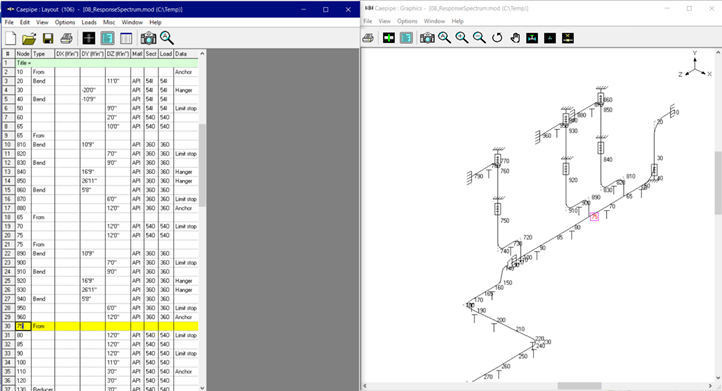
Task: Click the layout table's down scroll arrow
Action: coord(202,388)
